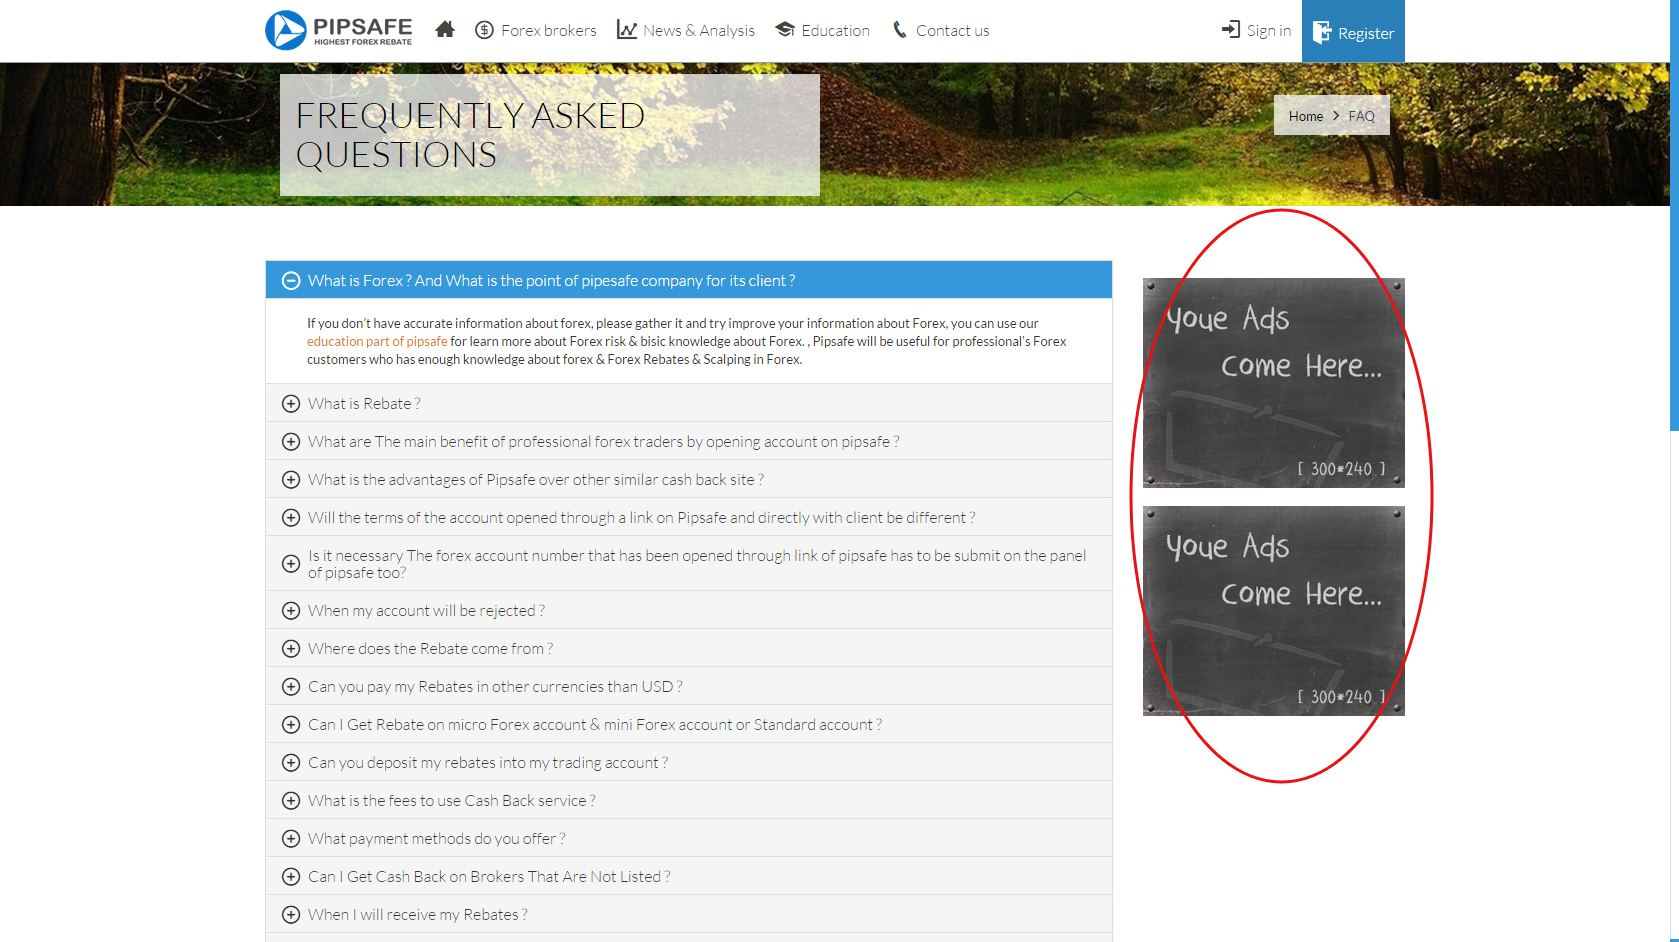Click the Register button
Image resolution: width=1679 pixels, height=942 pixels.
coord(1353,31)
